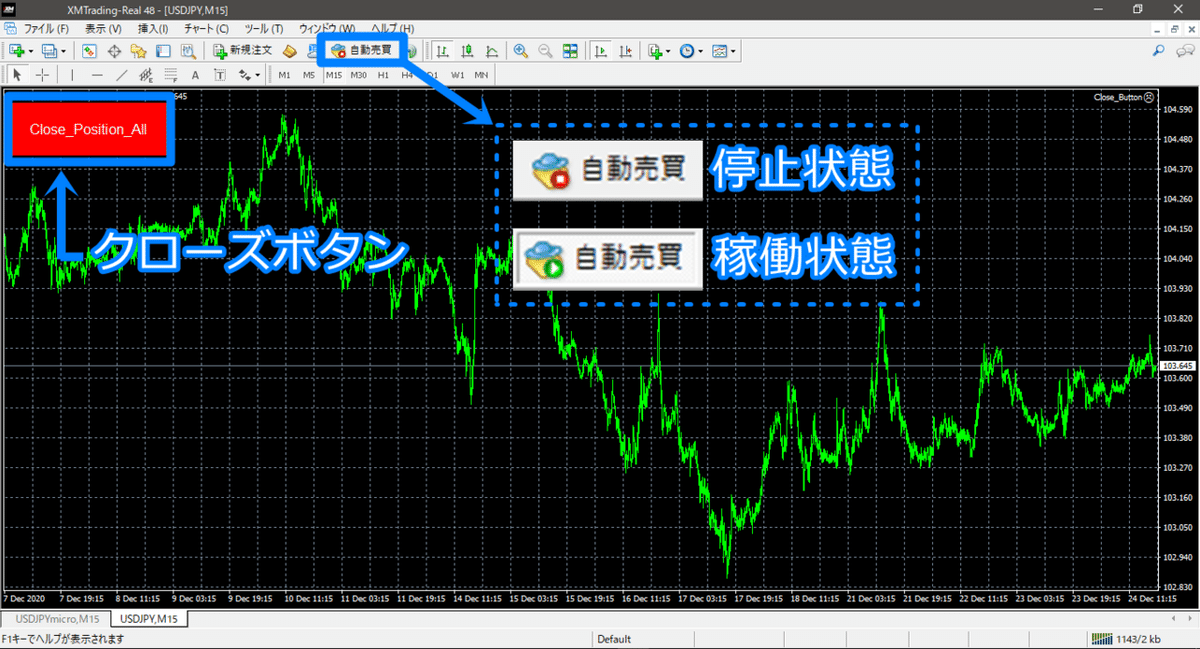Click the Default profile in the status bar
1200x649 pixels.
pyautogui.click(x=614, y=638)
